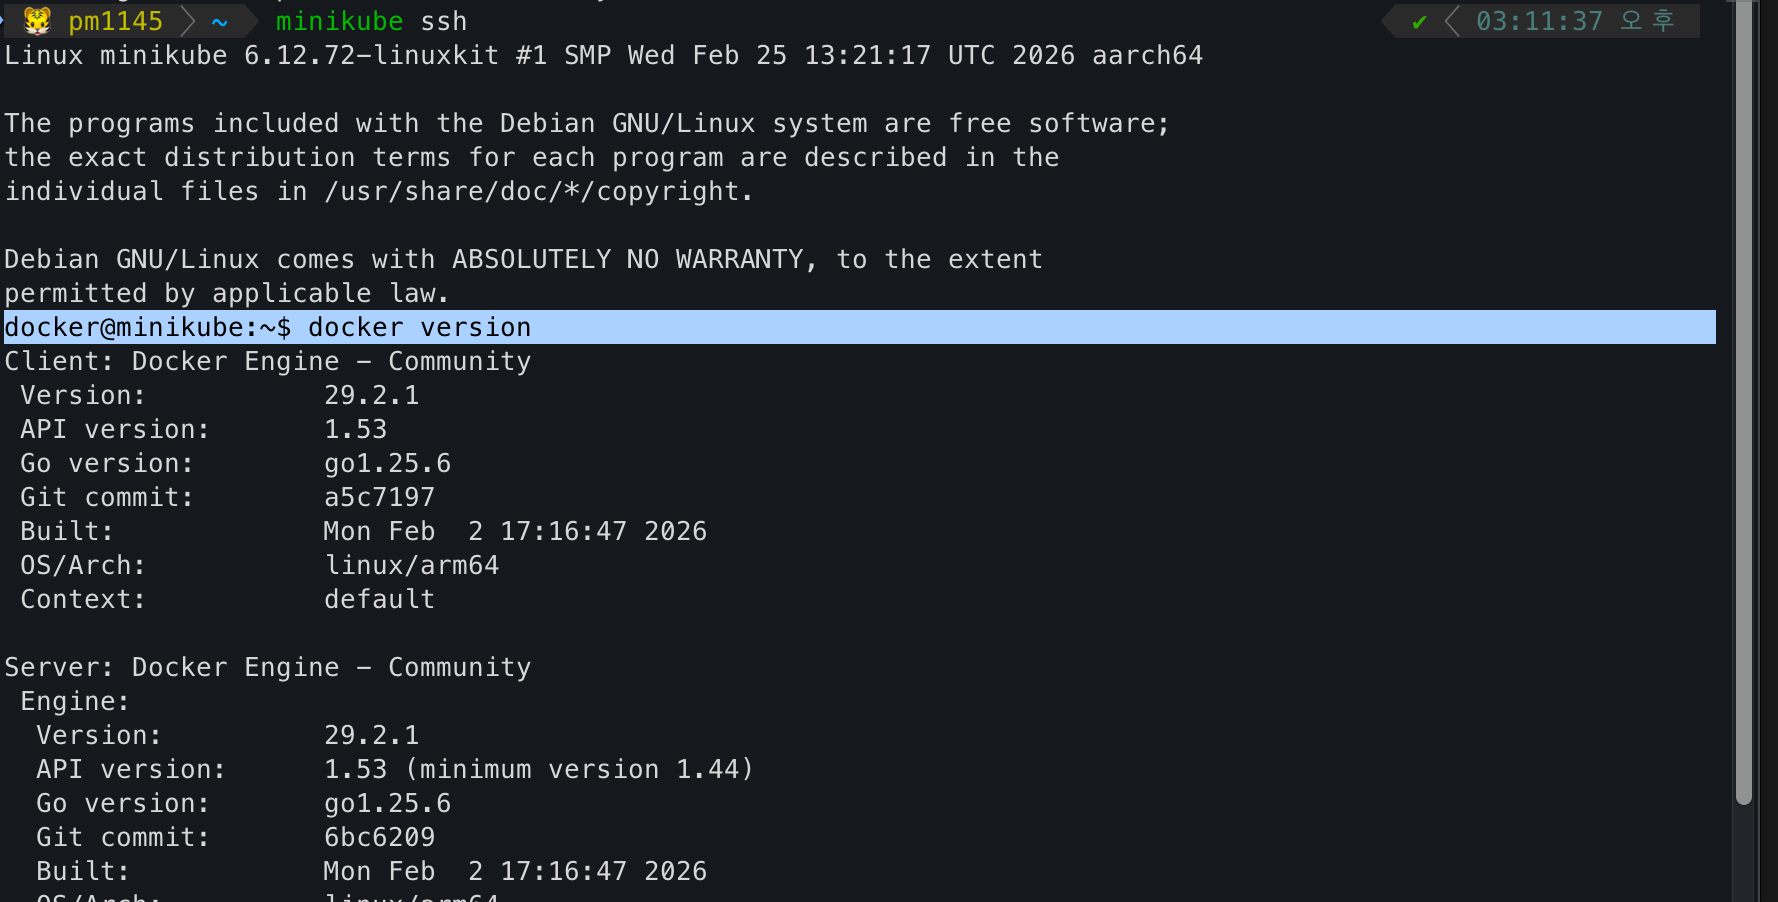Click the blue tilde home directory indicator
1778x902 pixels.
click(x=220, y=22)
